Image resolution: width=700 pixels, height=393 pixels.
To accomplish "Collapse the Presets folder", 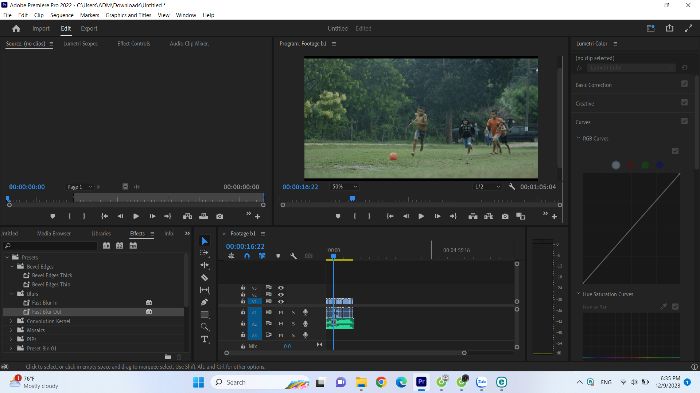I will pos(7,258).
